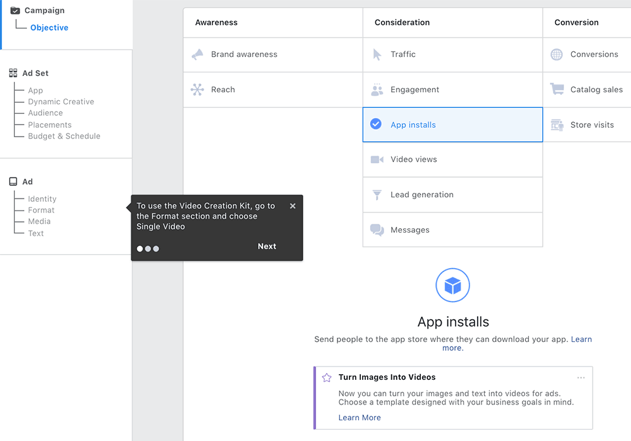Screen dimensions: 631x441
Task: Select the Reach objective
Action: tap(273, 90)
